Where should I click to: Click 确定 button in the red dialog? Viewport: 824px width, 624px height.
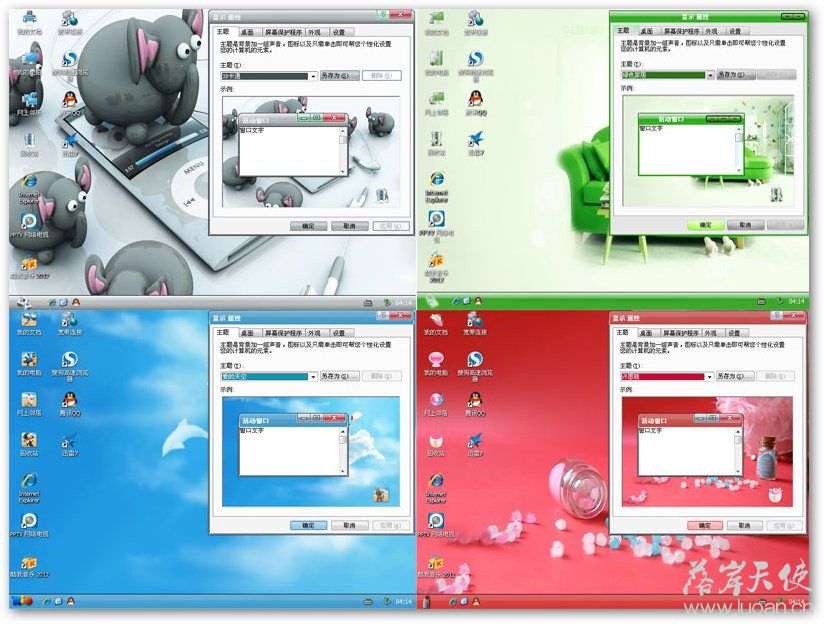[706, 525]
